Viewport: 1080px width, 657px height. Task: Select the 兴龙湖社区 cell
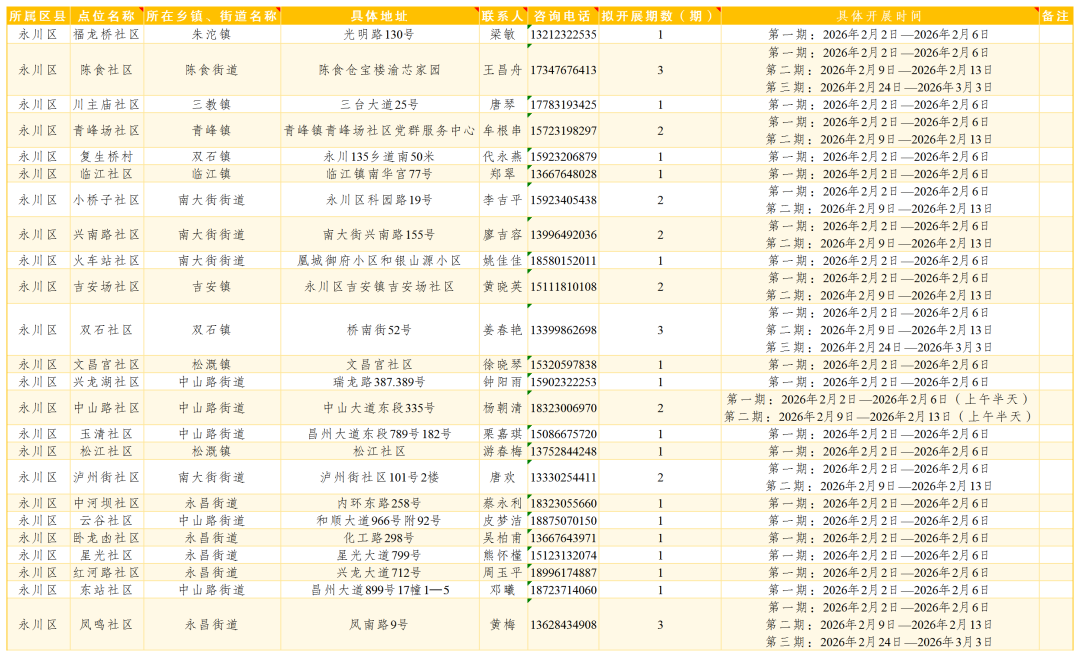(x=106, y=382)
